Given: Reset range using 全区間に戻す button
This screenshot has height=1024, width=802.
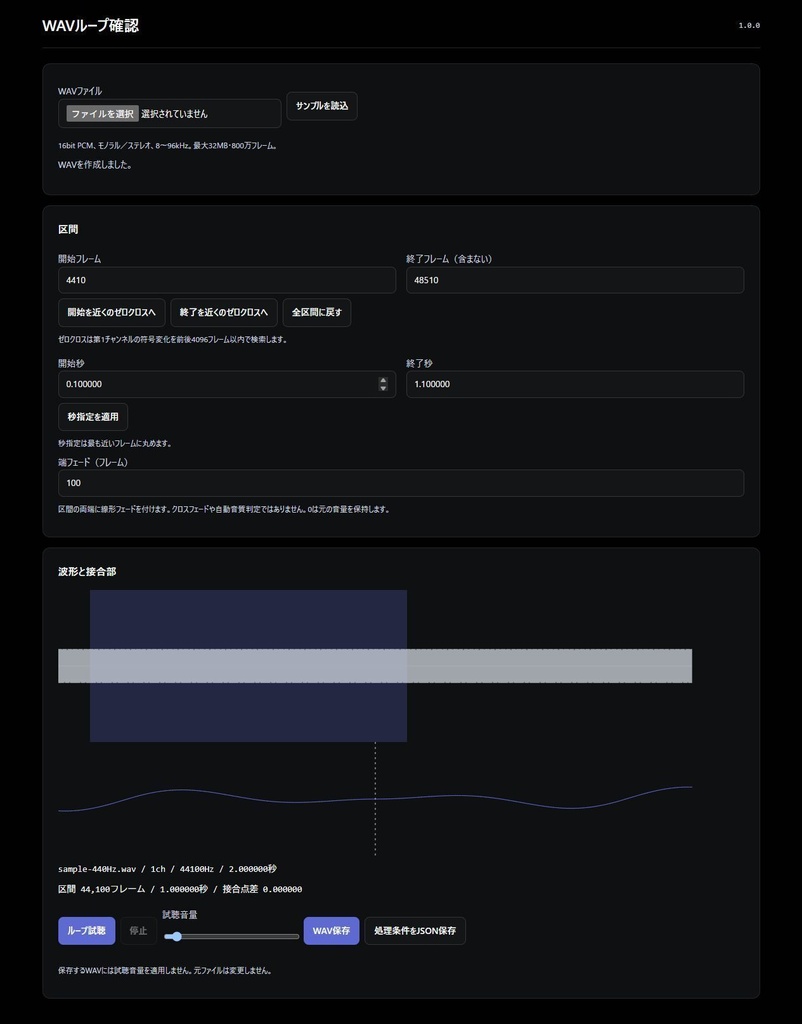Looking at the screenshot, I should (x=317, y=312).
